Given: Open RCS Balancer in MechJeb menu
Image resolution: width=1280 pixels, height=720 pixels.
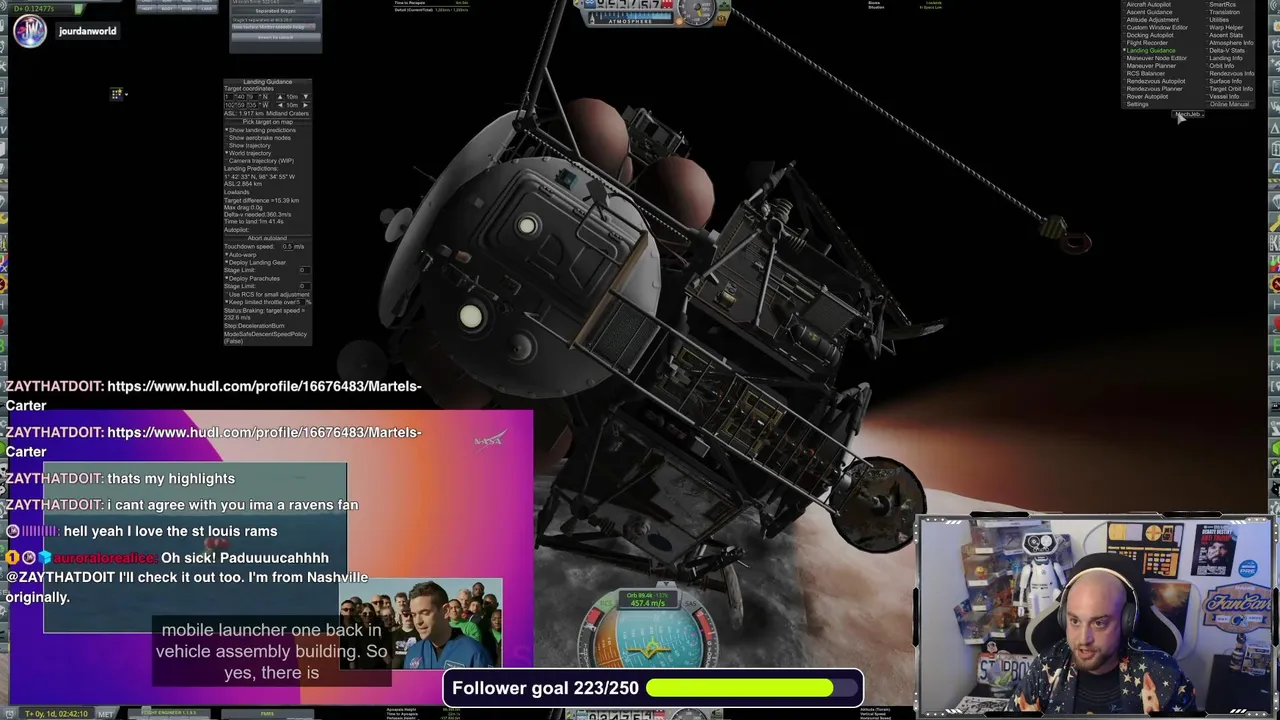Looking at the screenshot, I should [1145, 74].
